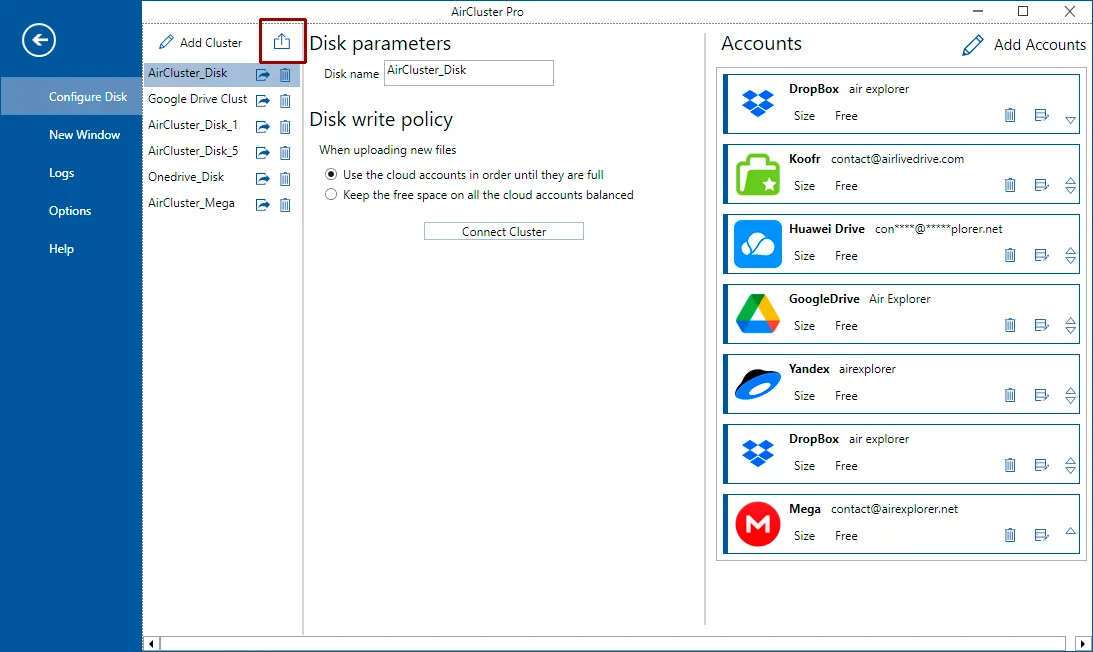Click edit icon on Huawei Drive account
Image resolution: width=1093 pixels, height=652 pixels.
[1041, 255]
